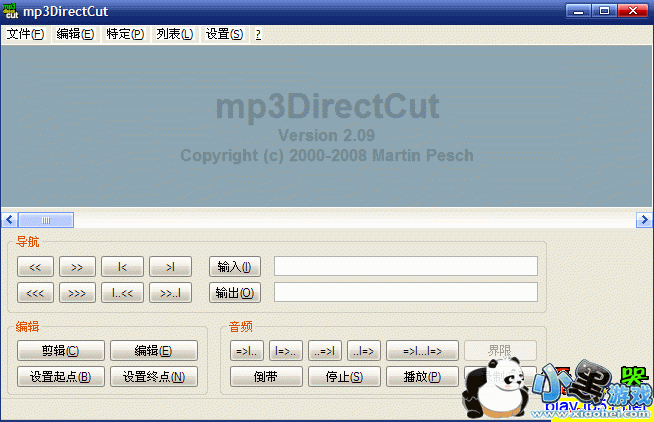
Task: Click the I..<< navigation button
Action: [122, 293]
